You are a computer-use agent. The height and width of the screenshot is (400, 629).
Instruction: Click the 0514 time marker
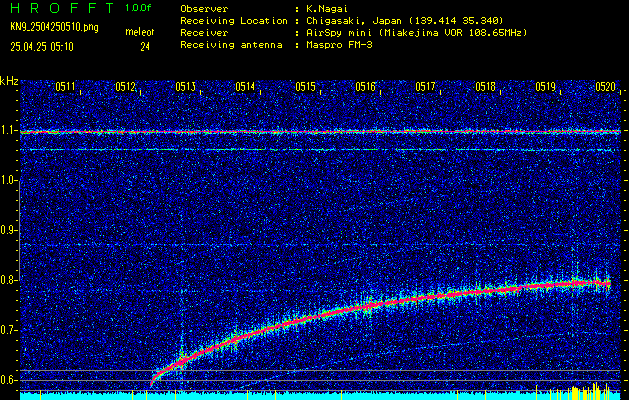245,86
